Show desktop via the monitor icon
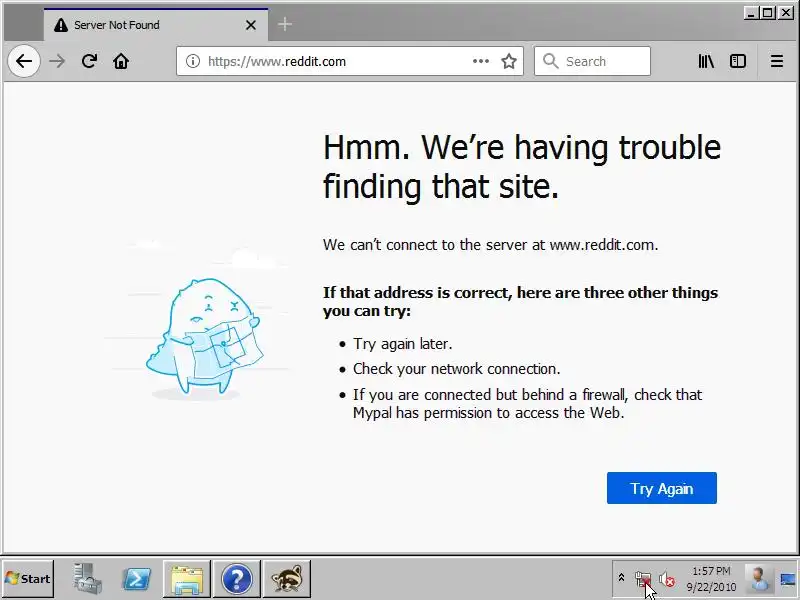Screen dimensions: 800x600 click(x=788, y=579)
